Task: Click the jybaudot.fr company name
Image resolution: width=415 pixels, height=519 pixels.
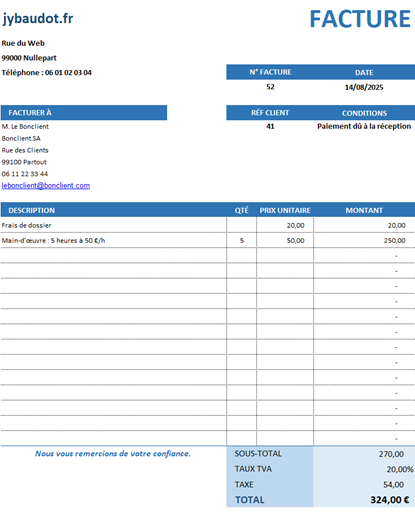Action: tap(38, 18)
